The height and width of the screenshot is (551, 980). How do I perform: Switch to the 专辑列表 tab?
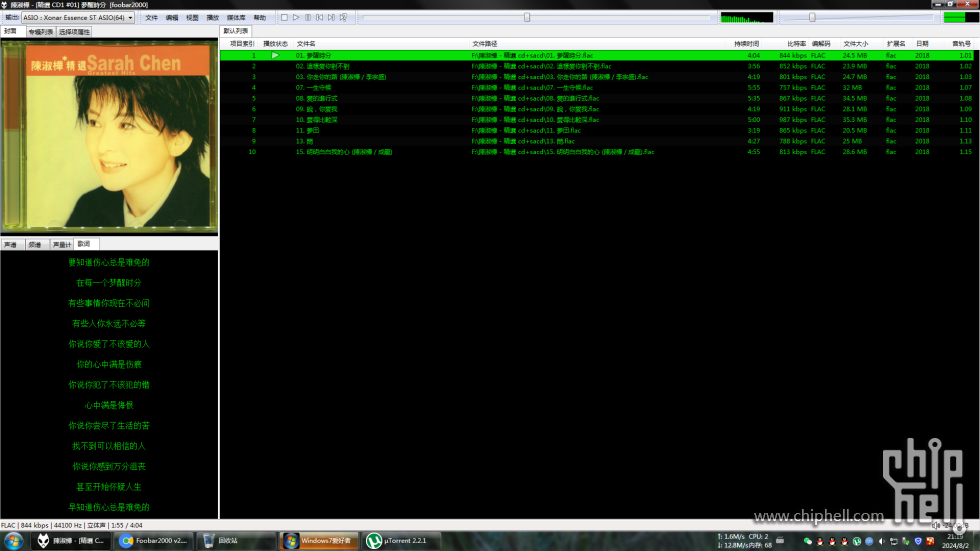pos(41,31)
